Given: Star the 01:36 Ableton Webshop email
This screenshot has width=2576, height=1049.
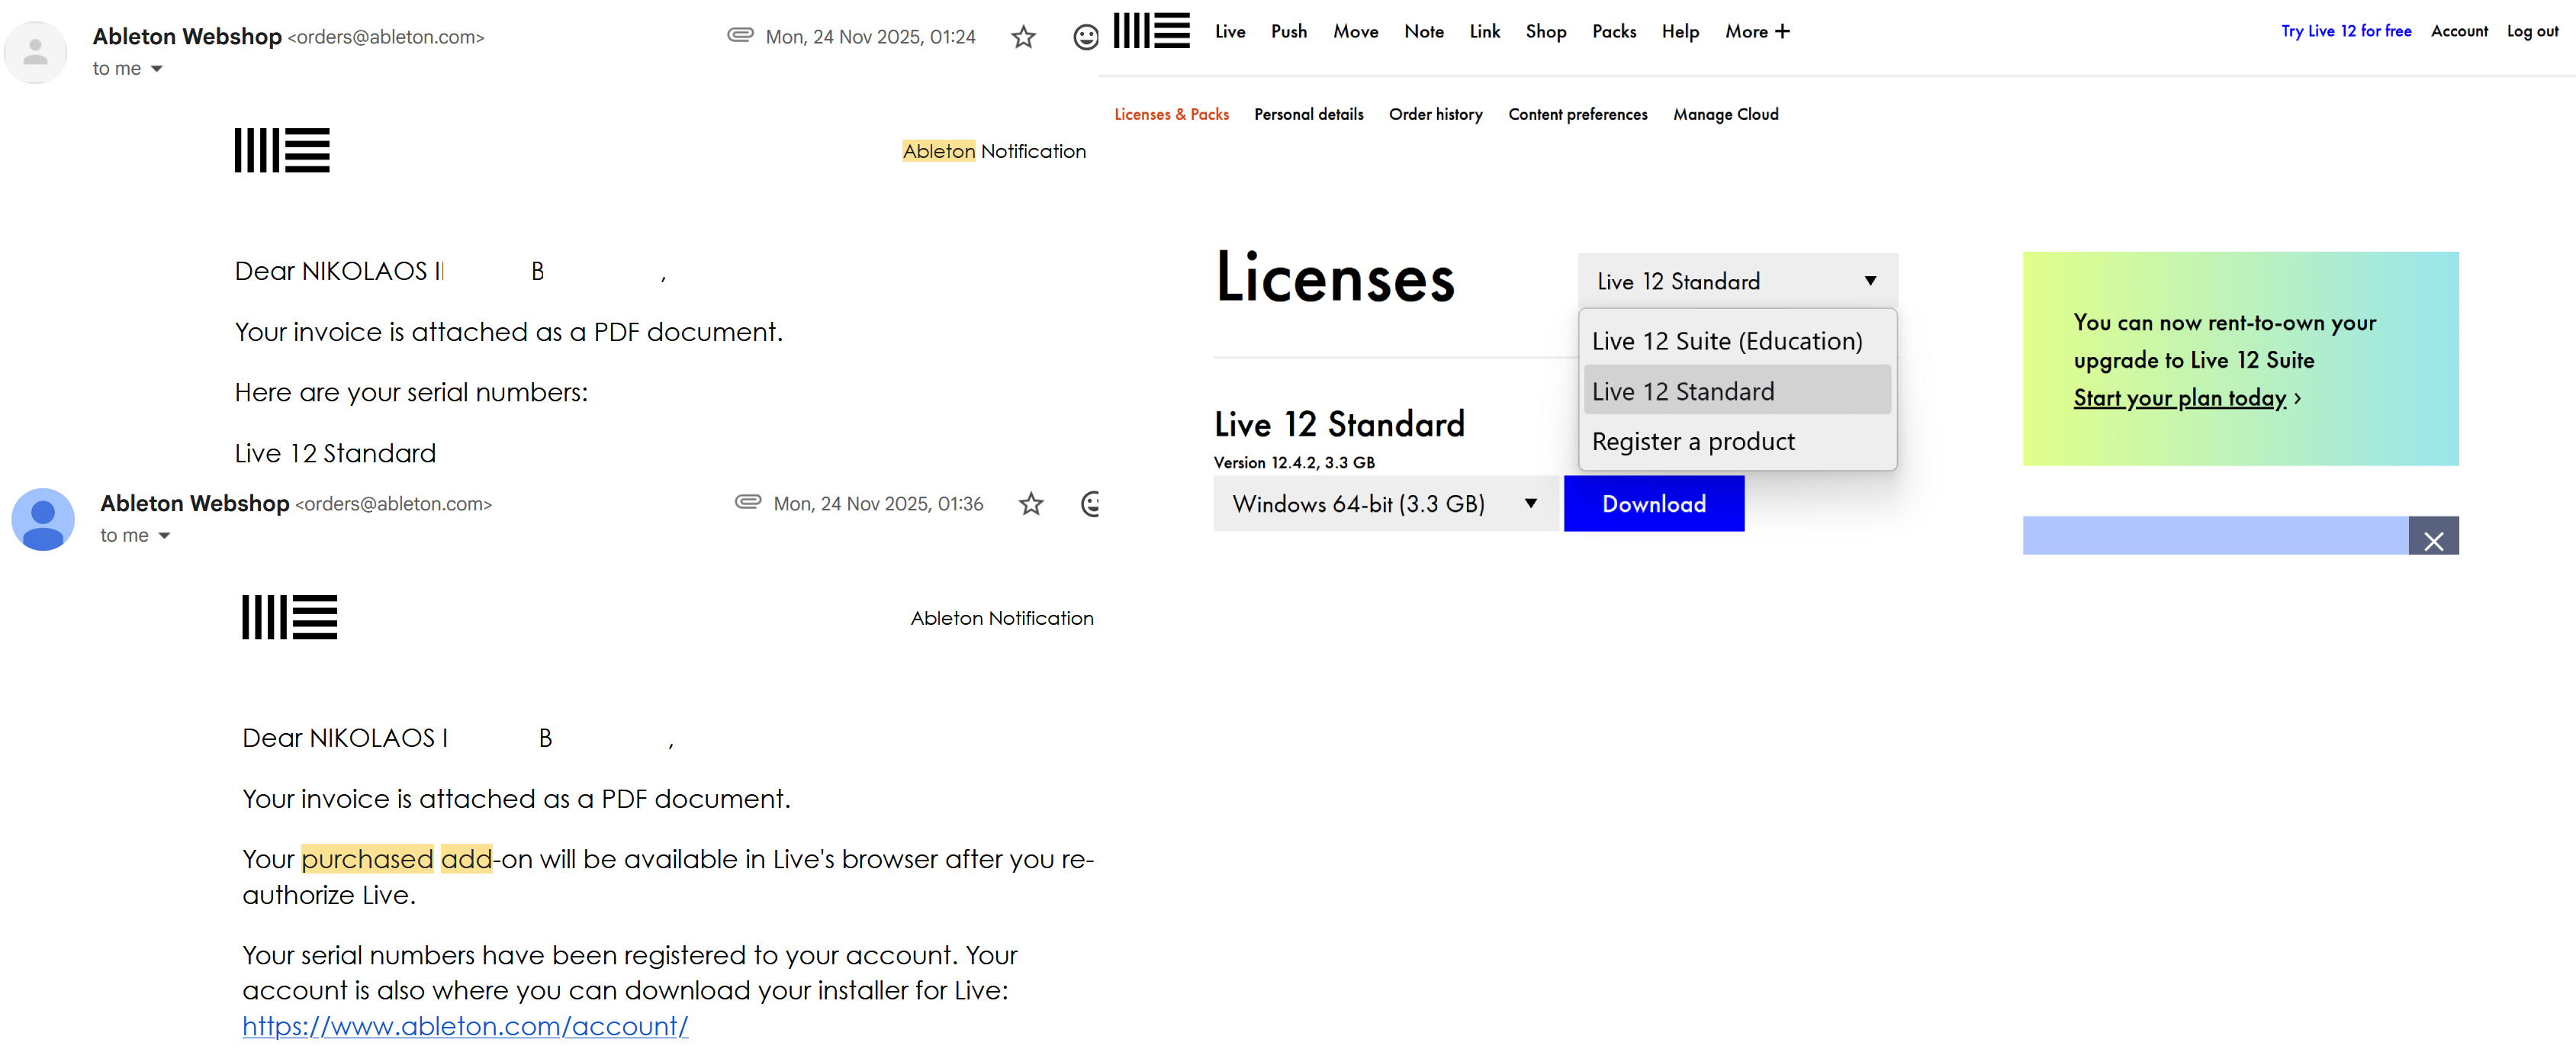Looking at the screenshot, I should [1031, 504].
